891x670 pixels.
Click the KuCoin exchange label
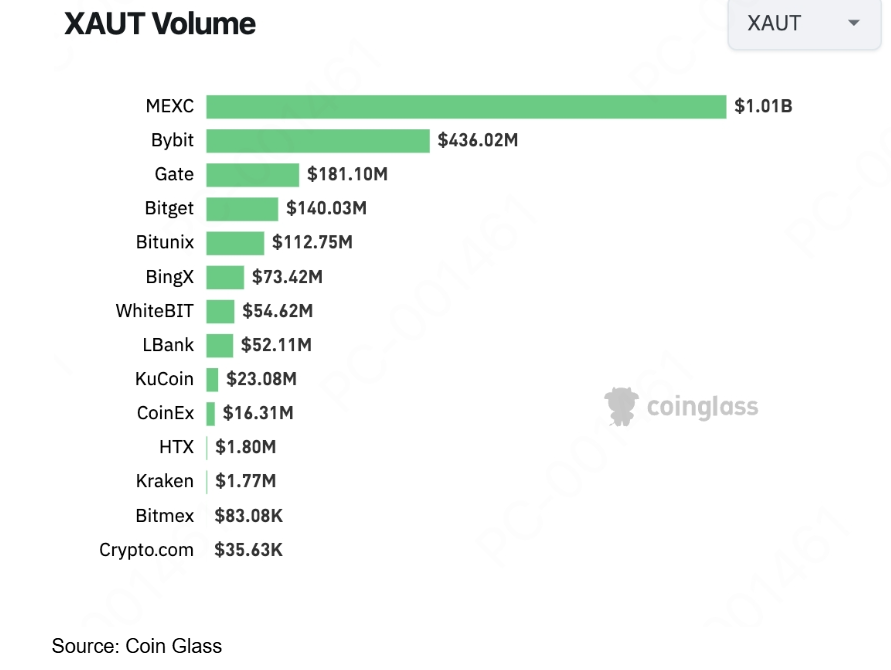click(164, 379)
